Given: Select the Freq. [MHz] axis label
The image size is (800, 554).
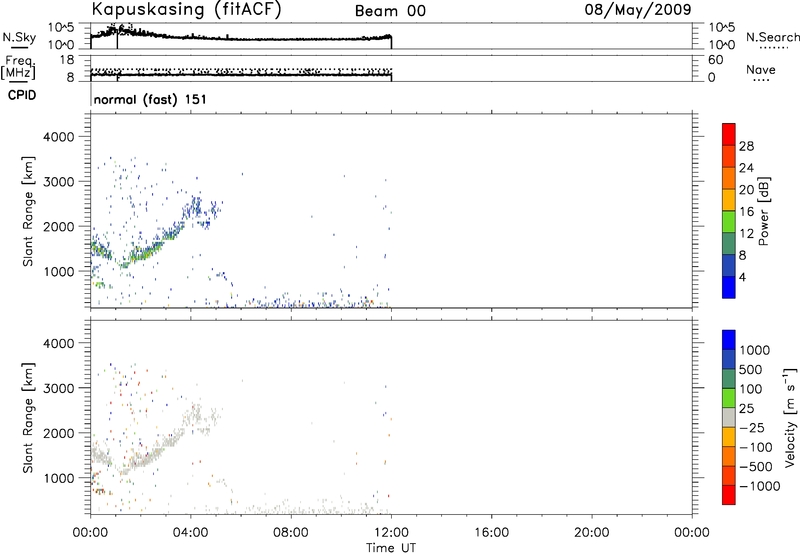Looking at the screenshot, I should pyautogui.click(x=19, y=67).
